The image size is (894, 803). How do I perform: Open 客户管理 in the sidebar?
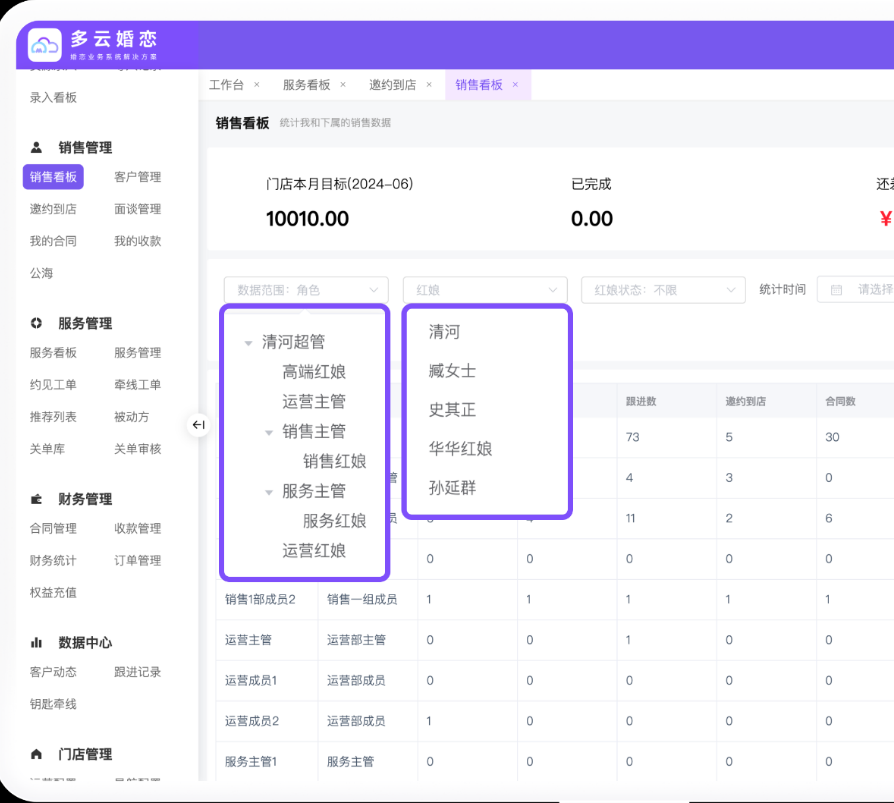(137, 177)
